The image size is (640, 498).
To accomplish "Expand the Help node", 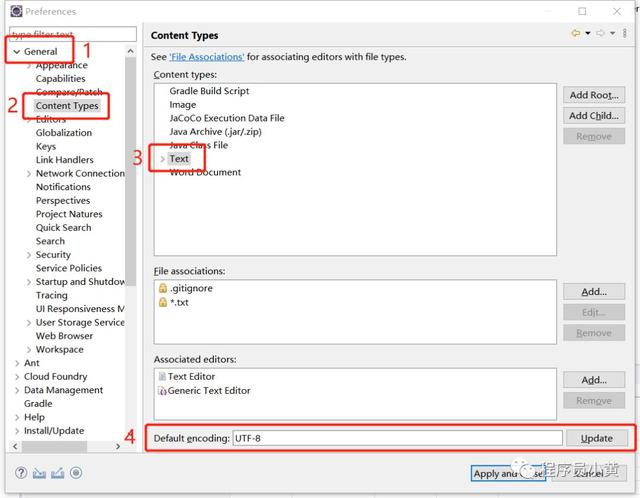I will [17, 417].
